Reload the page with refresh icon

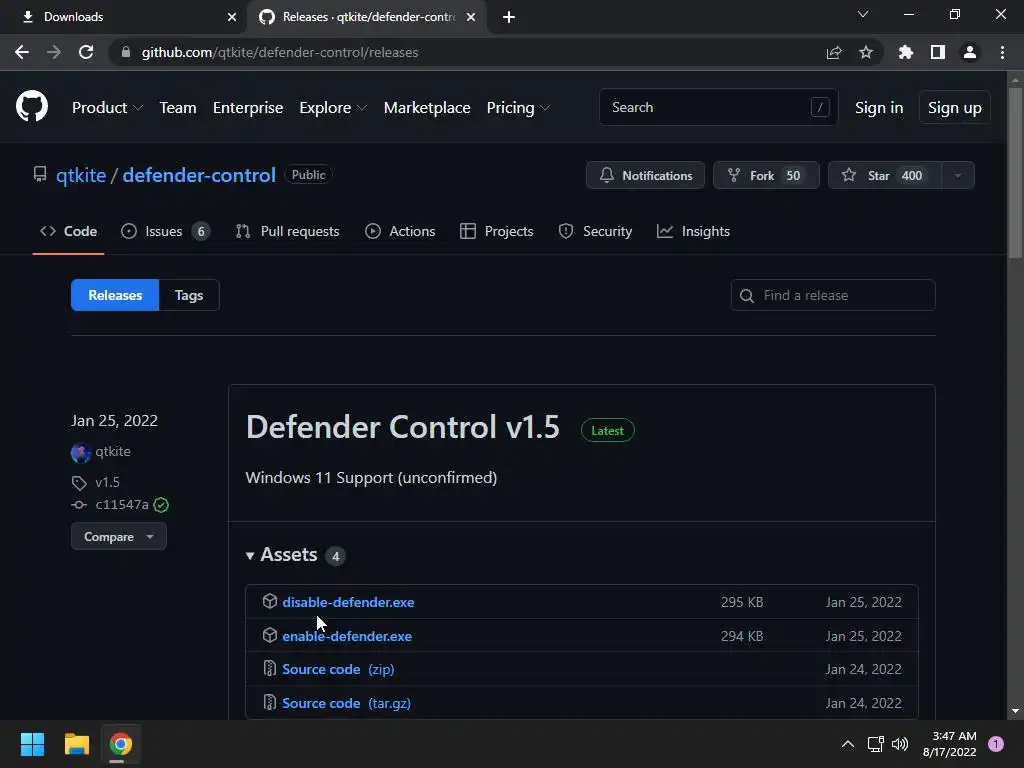pyautogui.click(x=86, y=52)
